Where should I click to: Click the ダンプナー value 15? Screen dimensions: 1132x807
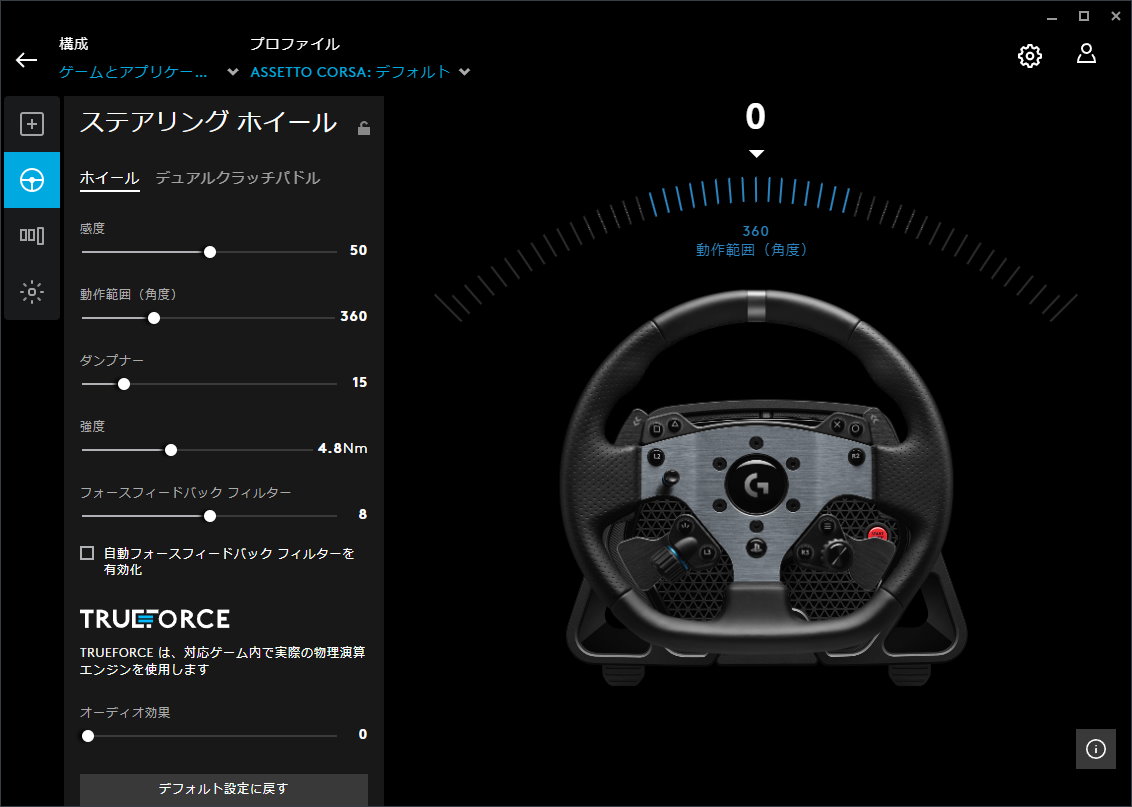click(360, 383)
